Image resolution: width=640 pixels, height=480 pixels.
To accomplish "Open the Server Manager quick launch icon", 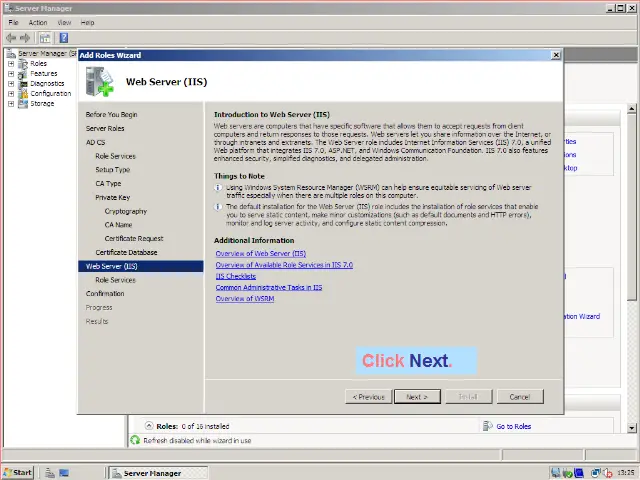I will tap(50, 473).
